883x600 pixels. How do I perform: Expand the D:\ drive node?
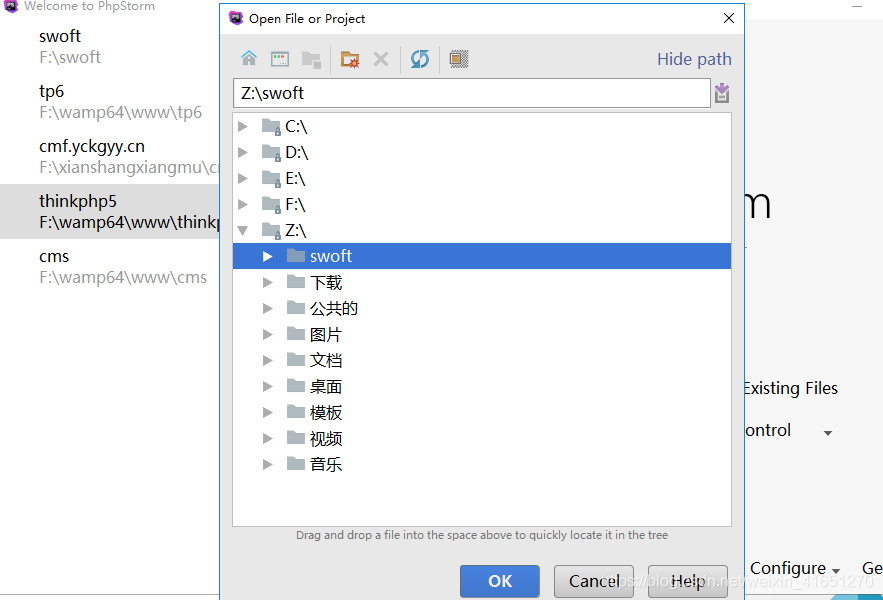click(x=243, y=152)
